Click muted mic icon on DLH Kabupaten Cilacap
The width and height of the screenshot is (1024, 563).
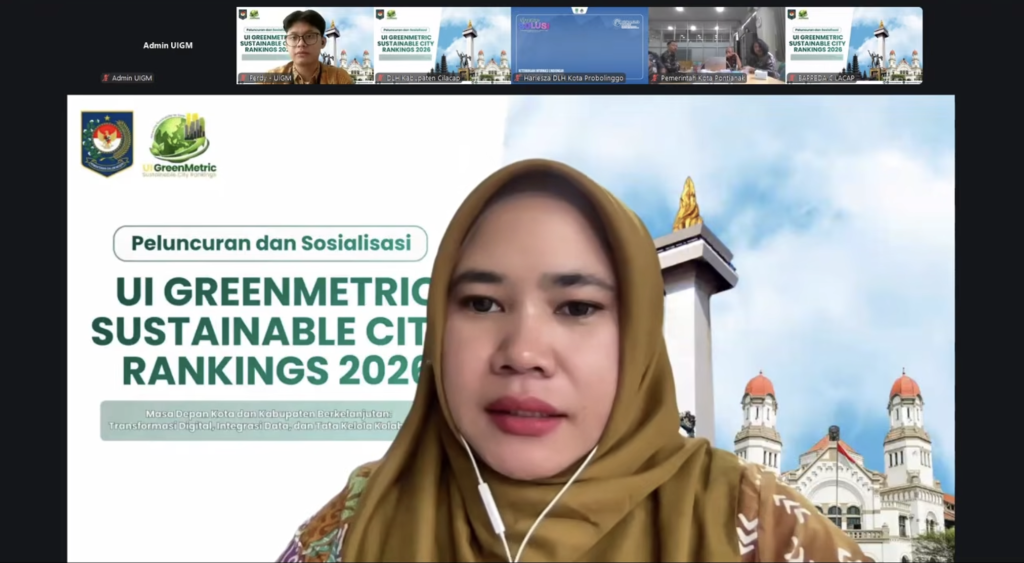pos(381,78)
